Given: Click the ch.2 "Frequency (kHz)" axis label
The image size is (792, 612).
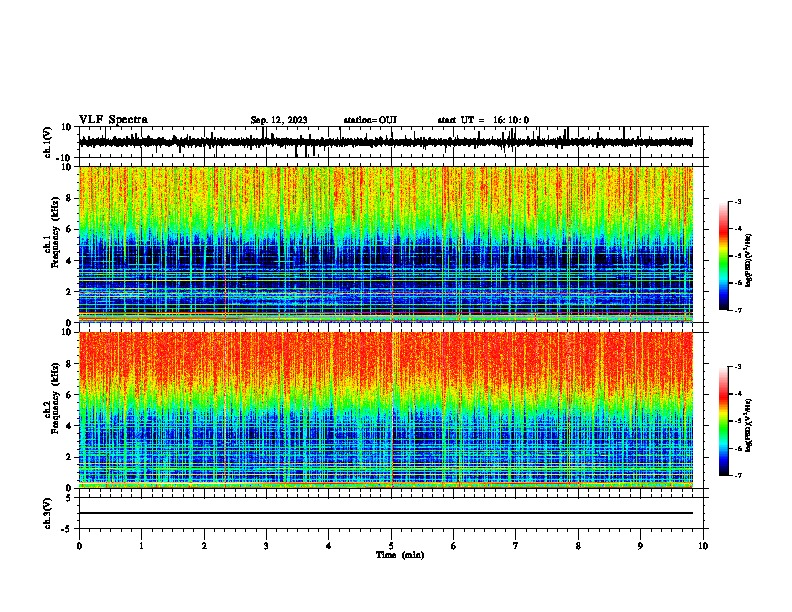Looking at the screenshot, I should coord(55,398).
